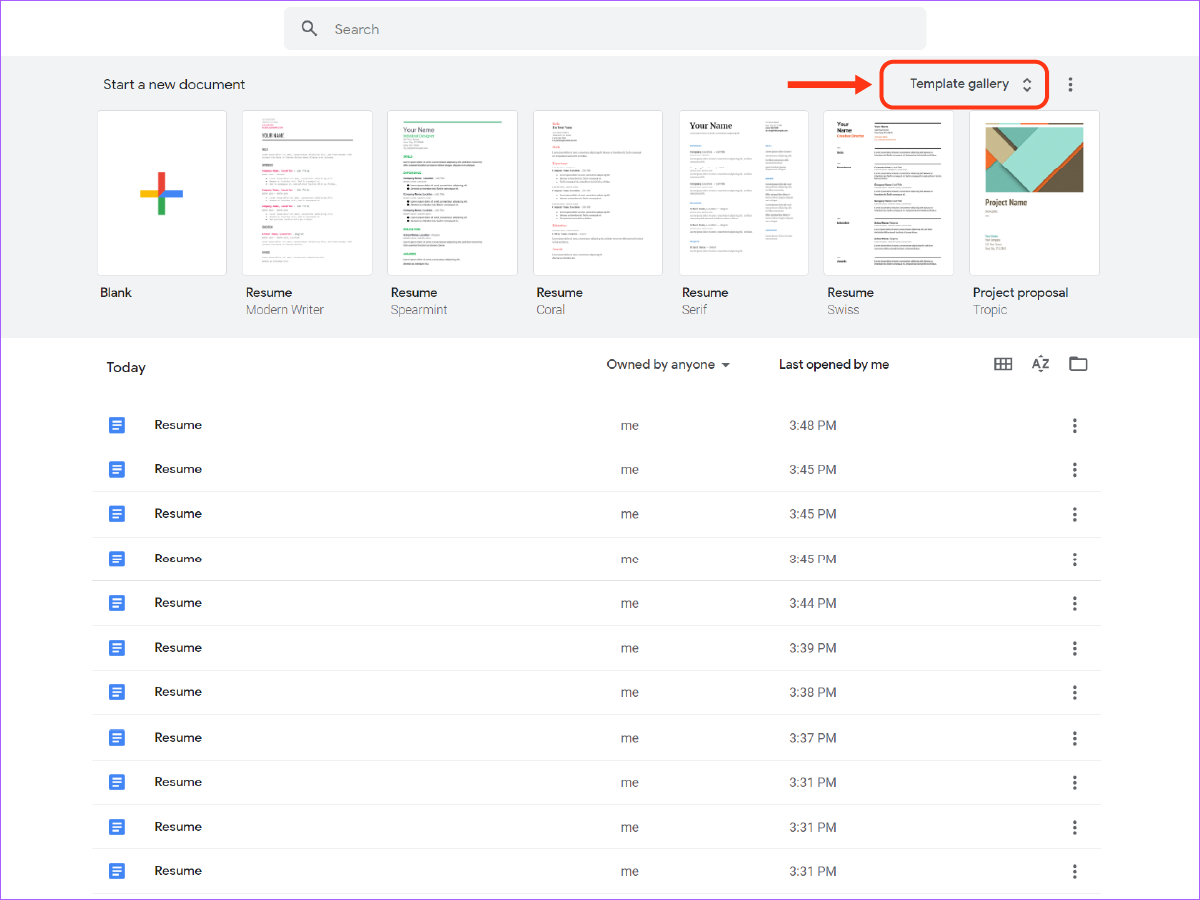Open more actions for the 3:44 PM Resume
The image size is (1200, 900).
click(x=1075, y=604)
